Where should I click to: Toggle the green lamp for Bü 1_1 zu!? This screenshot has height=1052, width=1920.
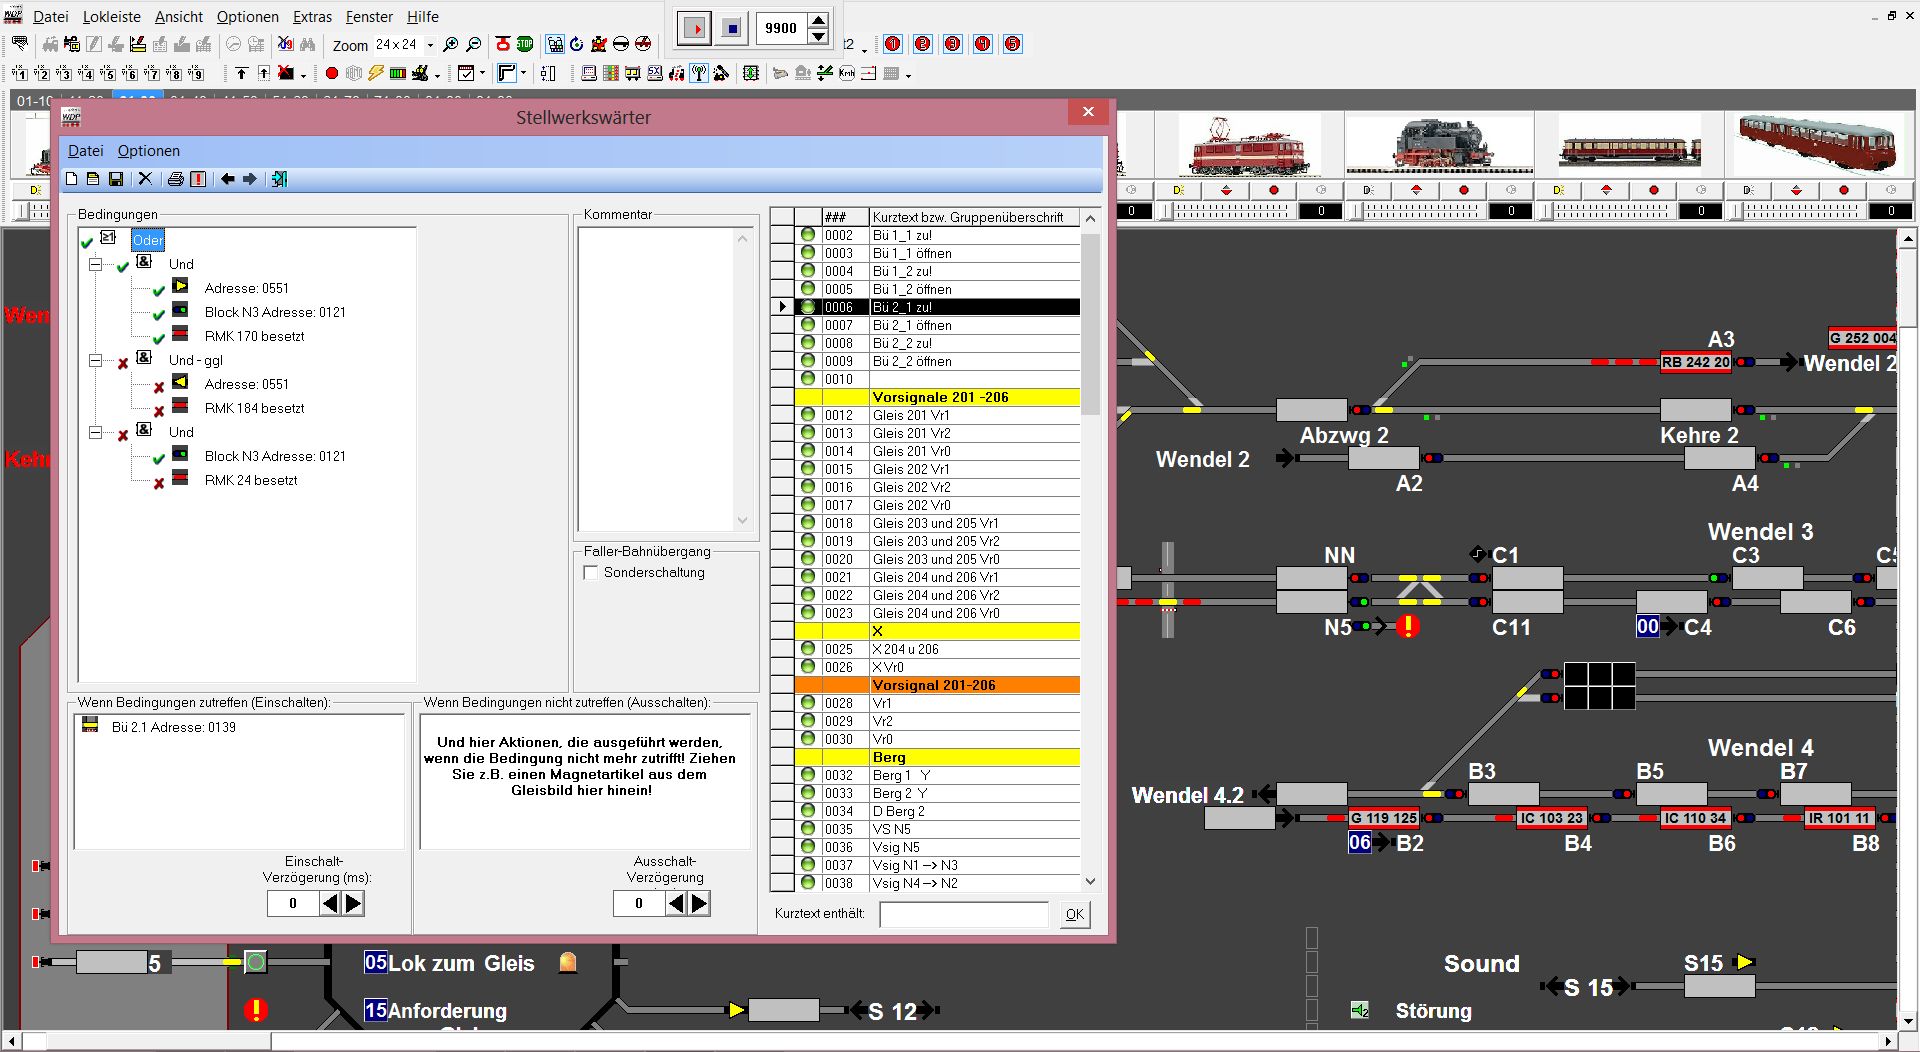[808, 235]
